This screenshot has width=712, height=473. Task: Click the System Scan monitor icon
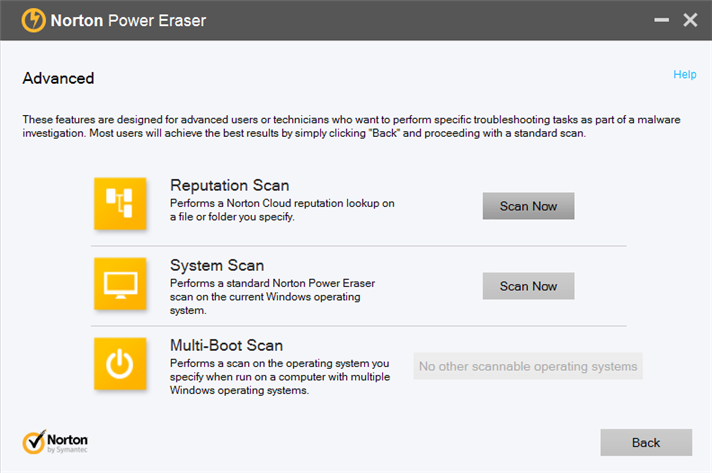click(120, 284)
